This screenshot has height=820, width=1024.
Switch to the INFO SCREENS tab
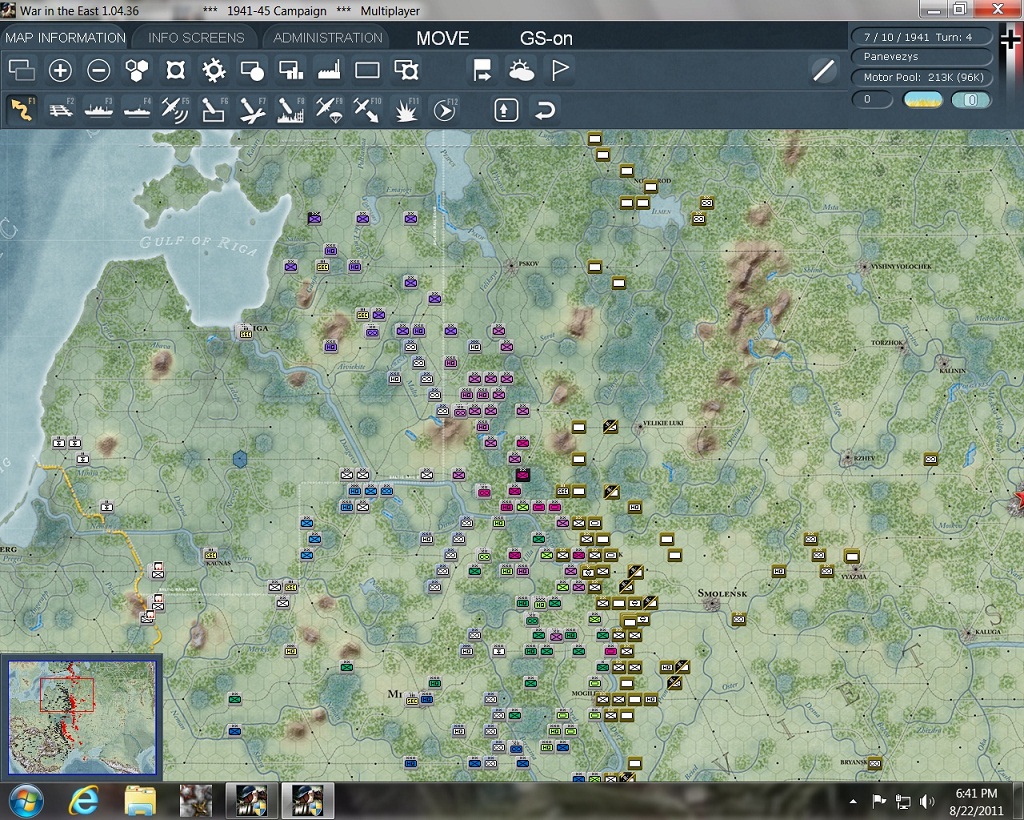pos(196,38)
